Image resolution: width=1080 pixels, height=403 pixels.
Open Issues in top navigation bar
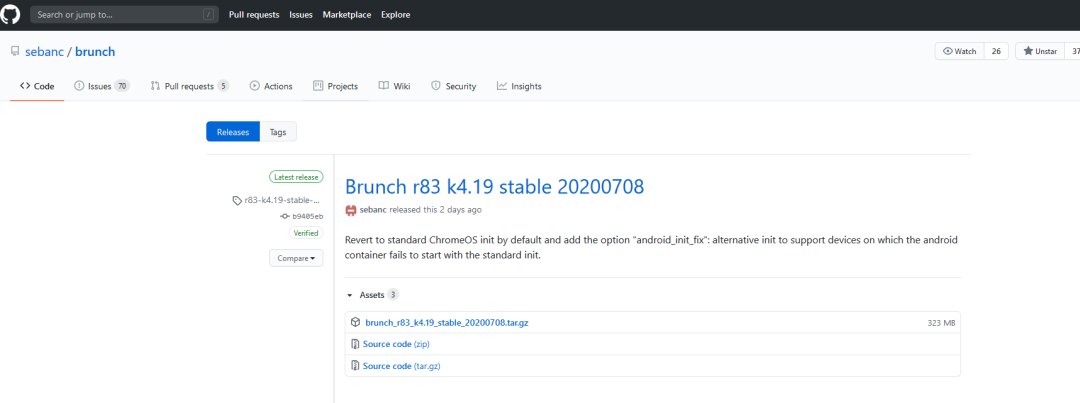point(300,14)
